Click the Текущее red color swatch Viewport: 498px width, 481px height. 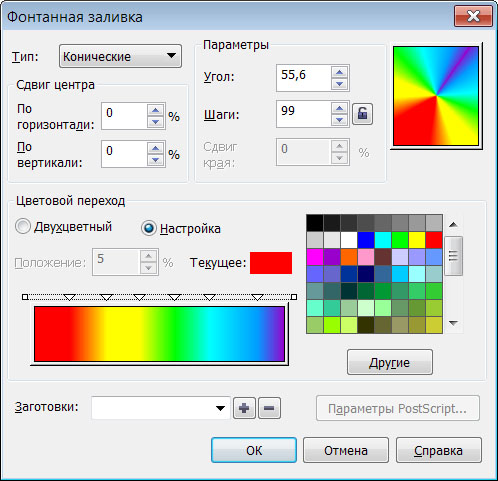pyautogui.click(x=271, y=263)
